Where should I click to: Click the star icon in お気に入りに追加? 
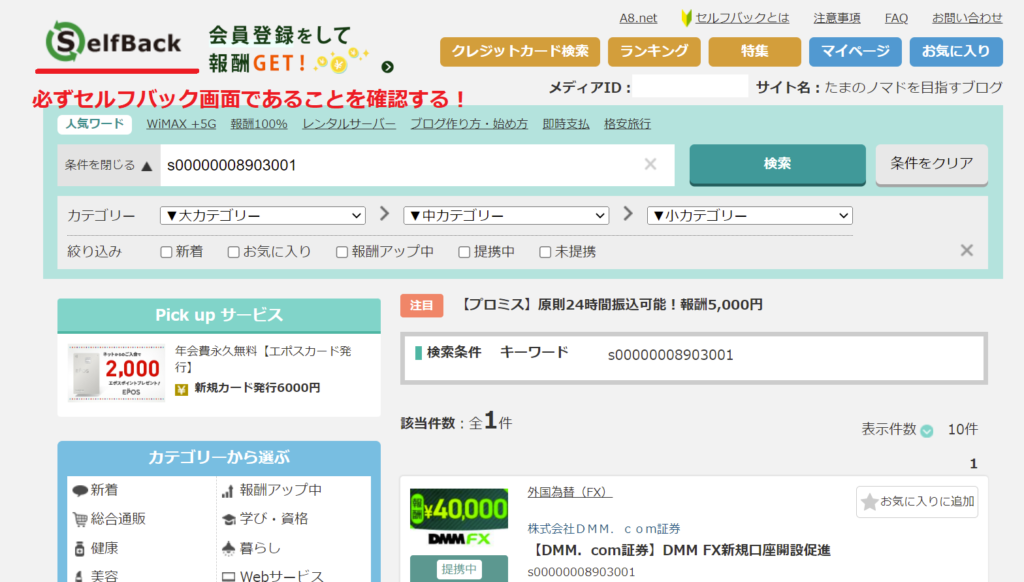tap(869, 502)
